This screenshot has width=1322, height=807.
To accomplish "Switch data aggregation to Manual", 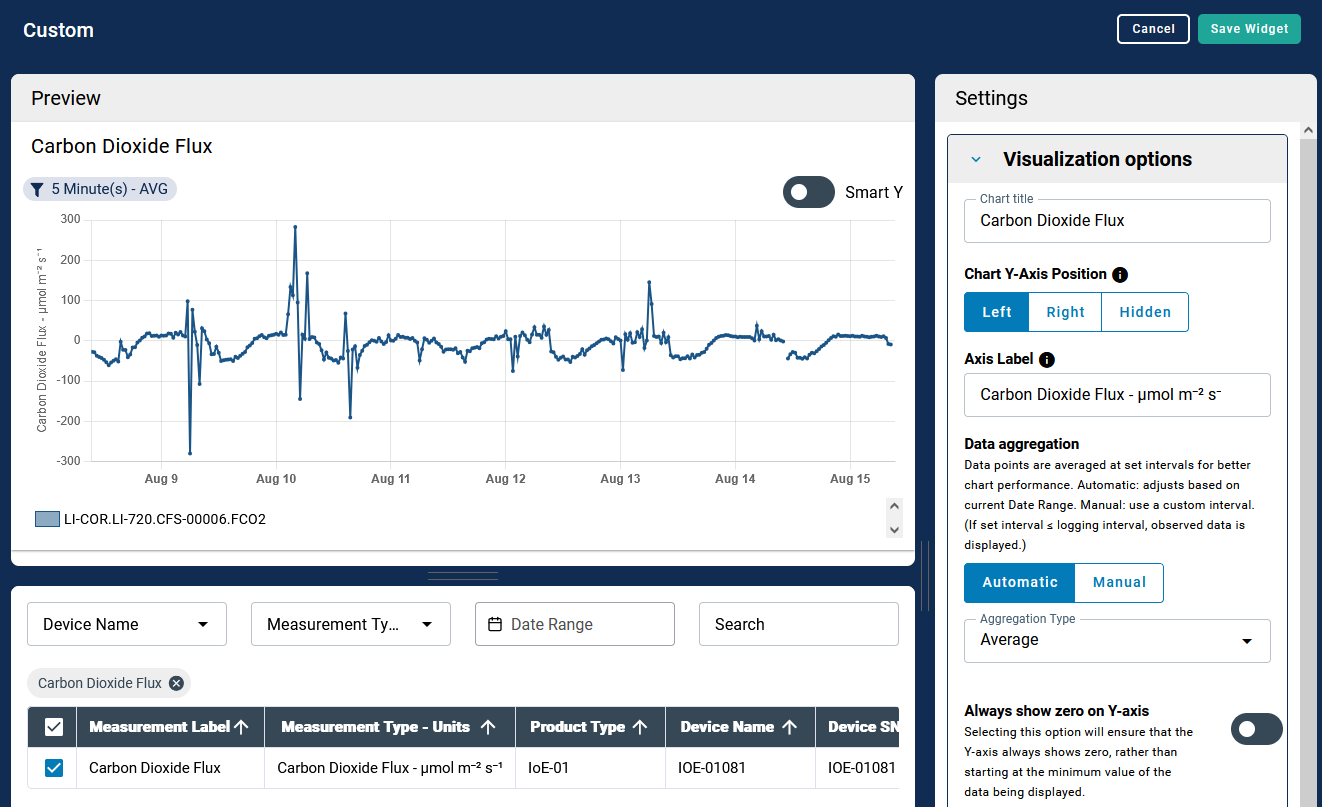I will (x=1118, y=582).
